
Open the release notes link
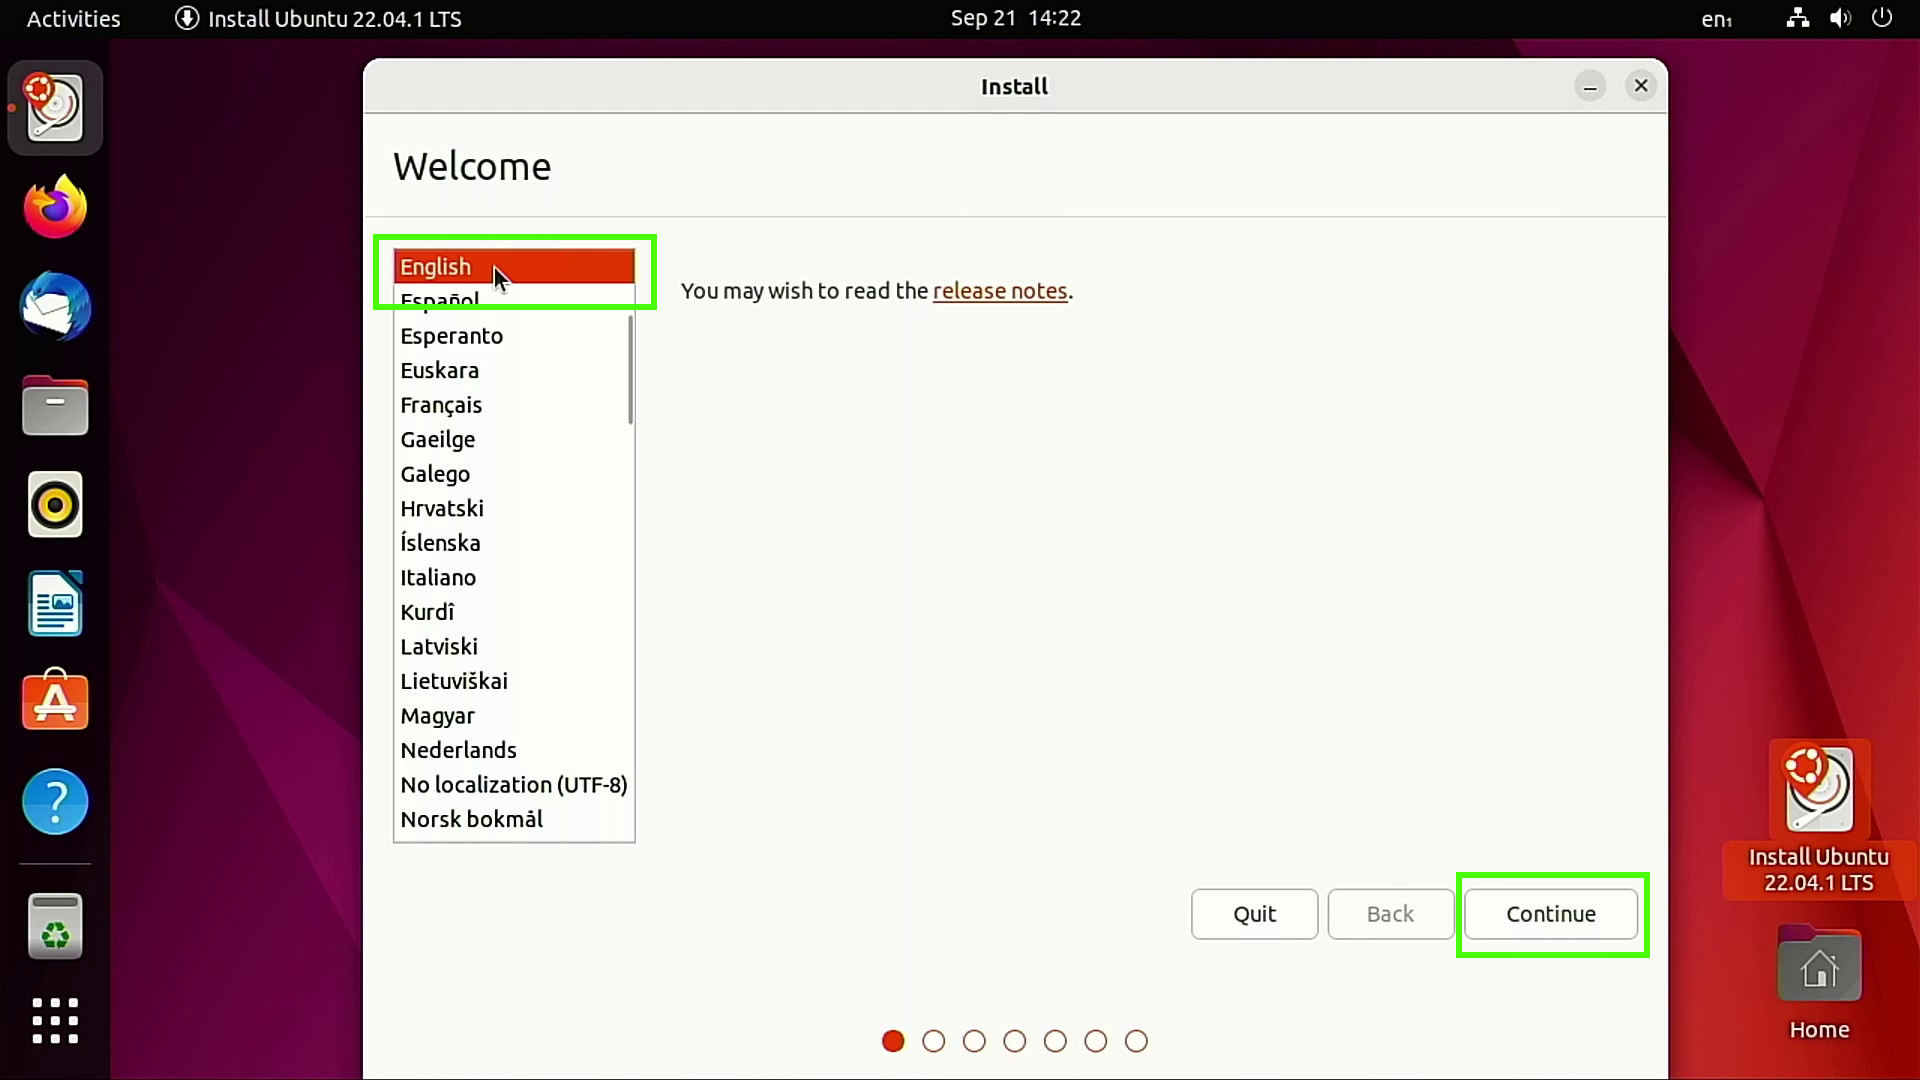[1000, 291]
